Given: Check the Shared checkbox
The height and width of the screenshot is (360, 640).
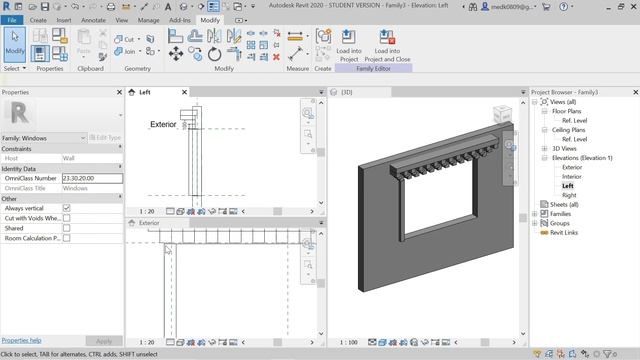Looking at the screenshot, I should pos(67,228).
